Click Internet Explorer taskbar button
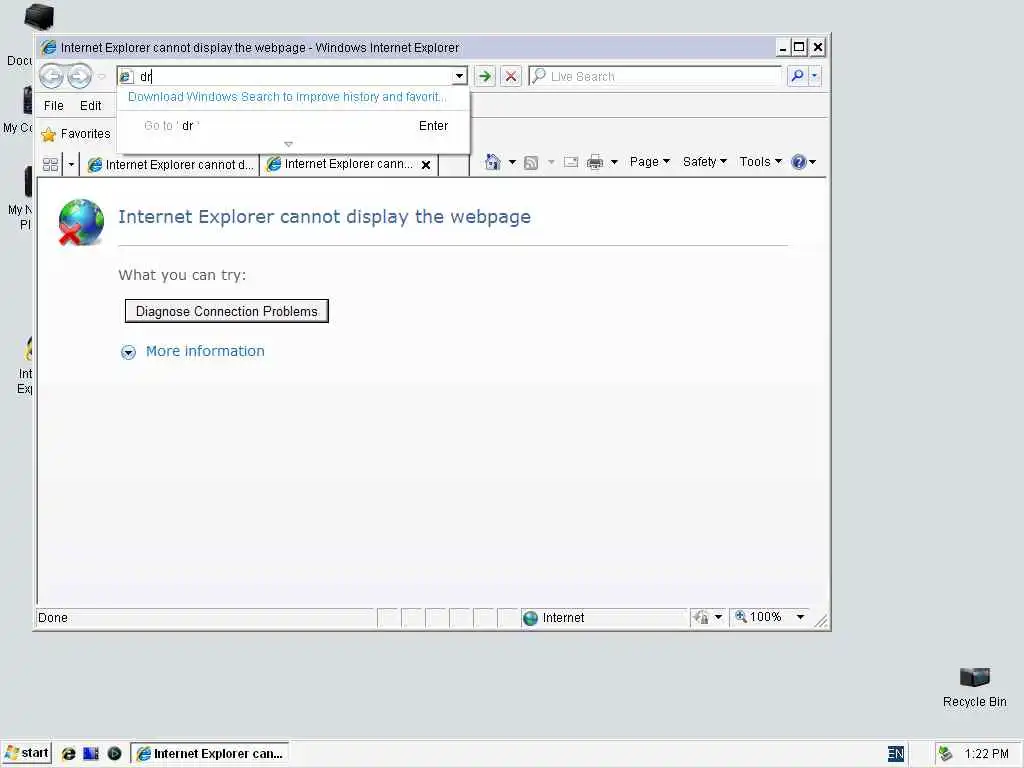This screenshot has height=768, width=1024. [210, 754]
